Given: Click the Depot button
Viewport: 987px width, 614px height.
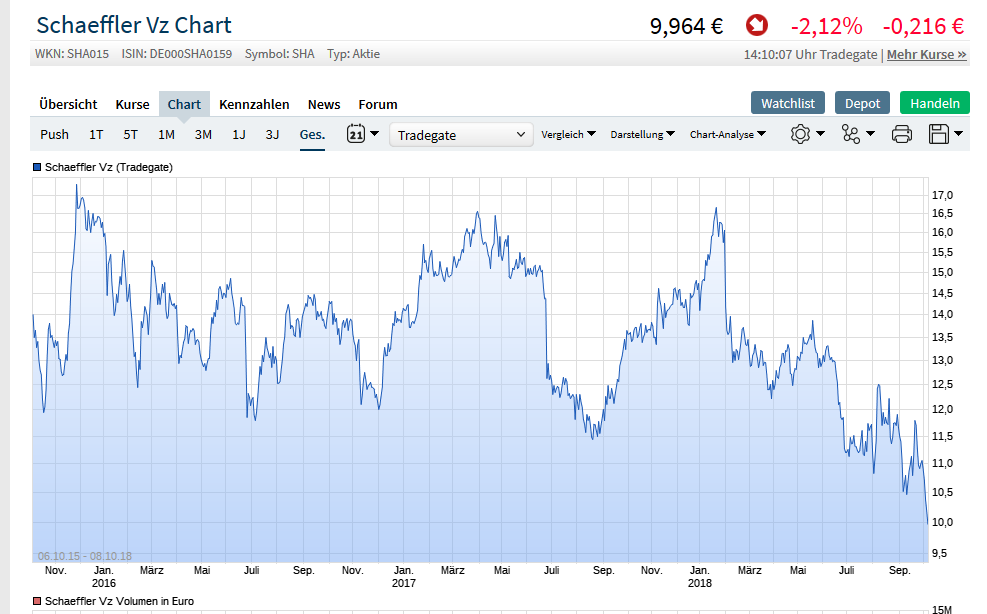Looking at the screenshot, I should coord(862,103).
